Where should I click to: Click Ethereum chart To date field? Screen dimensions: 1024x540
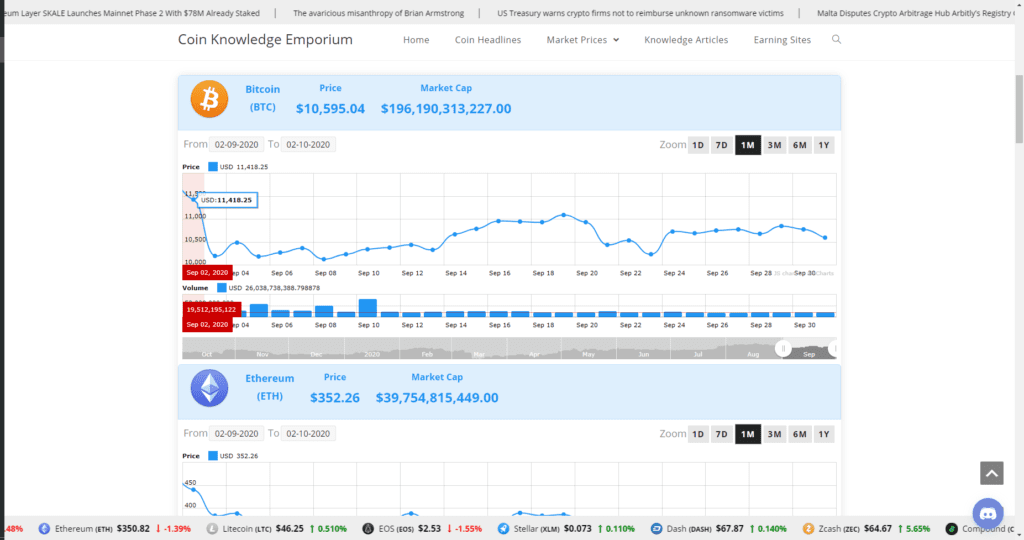coord(308,434)
